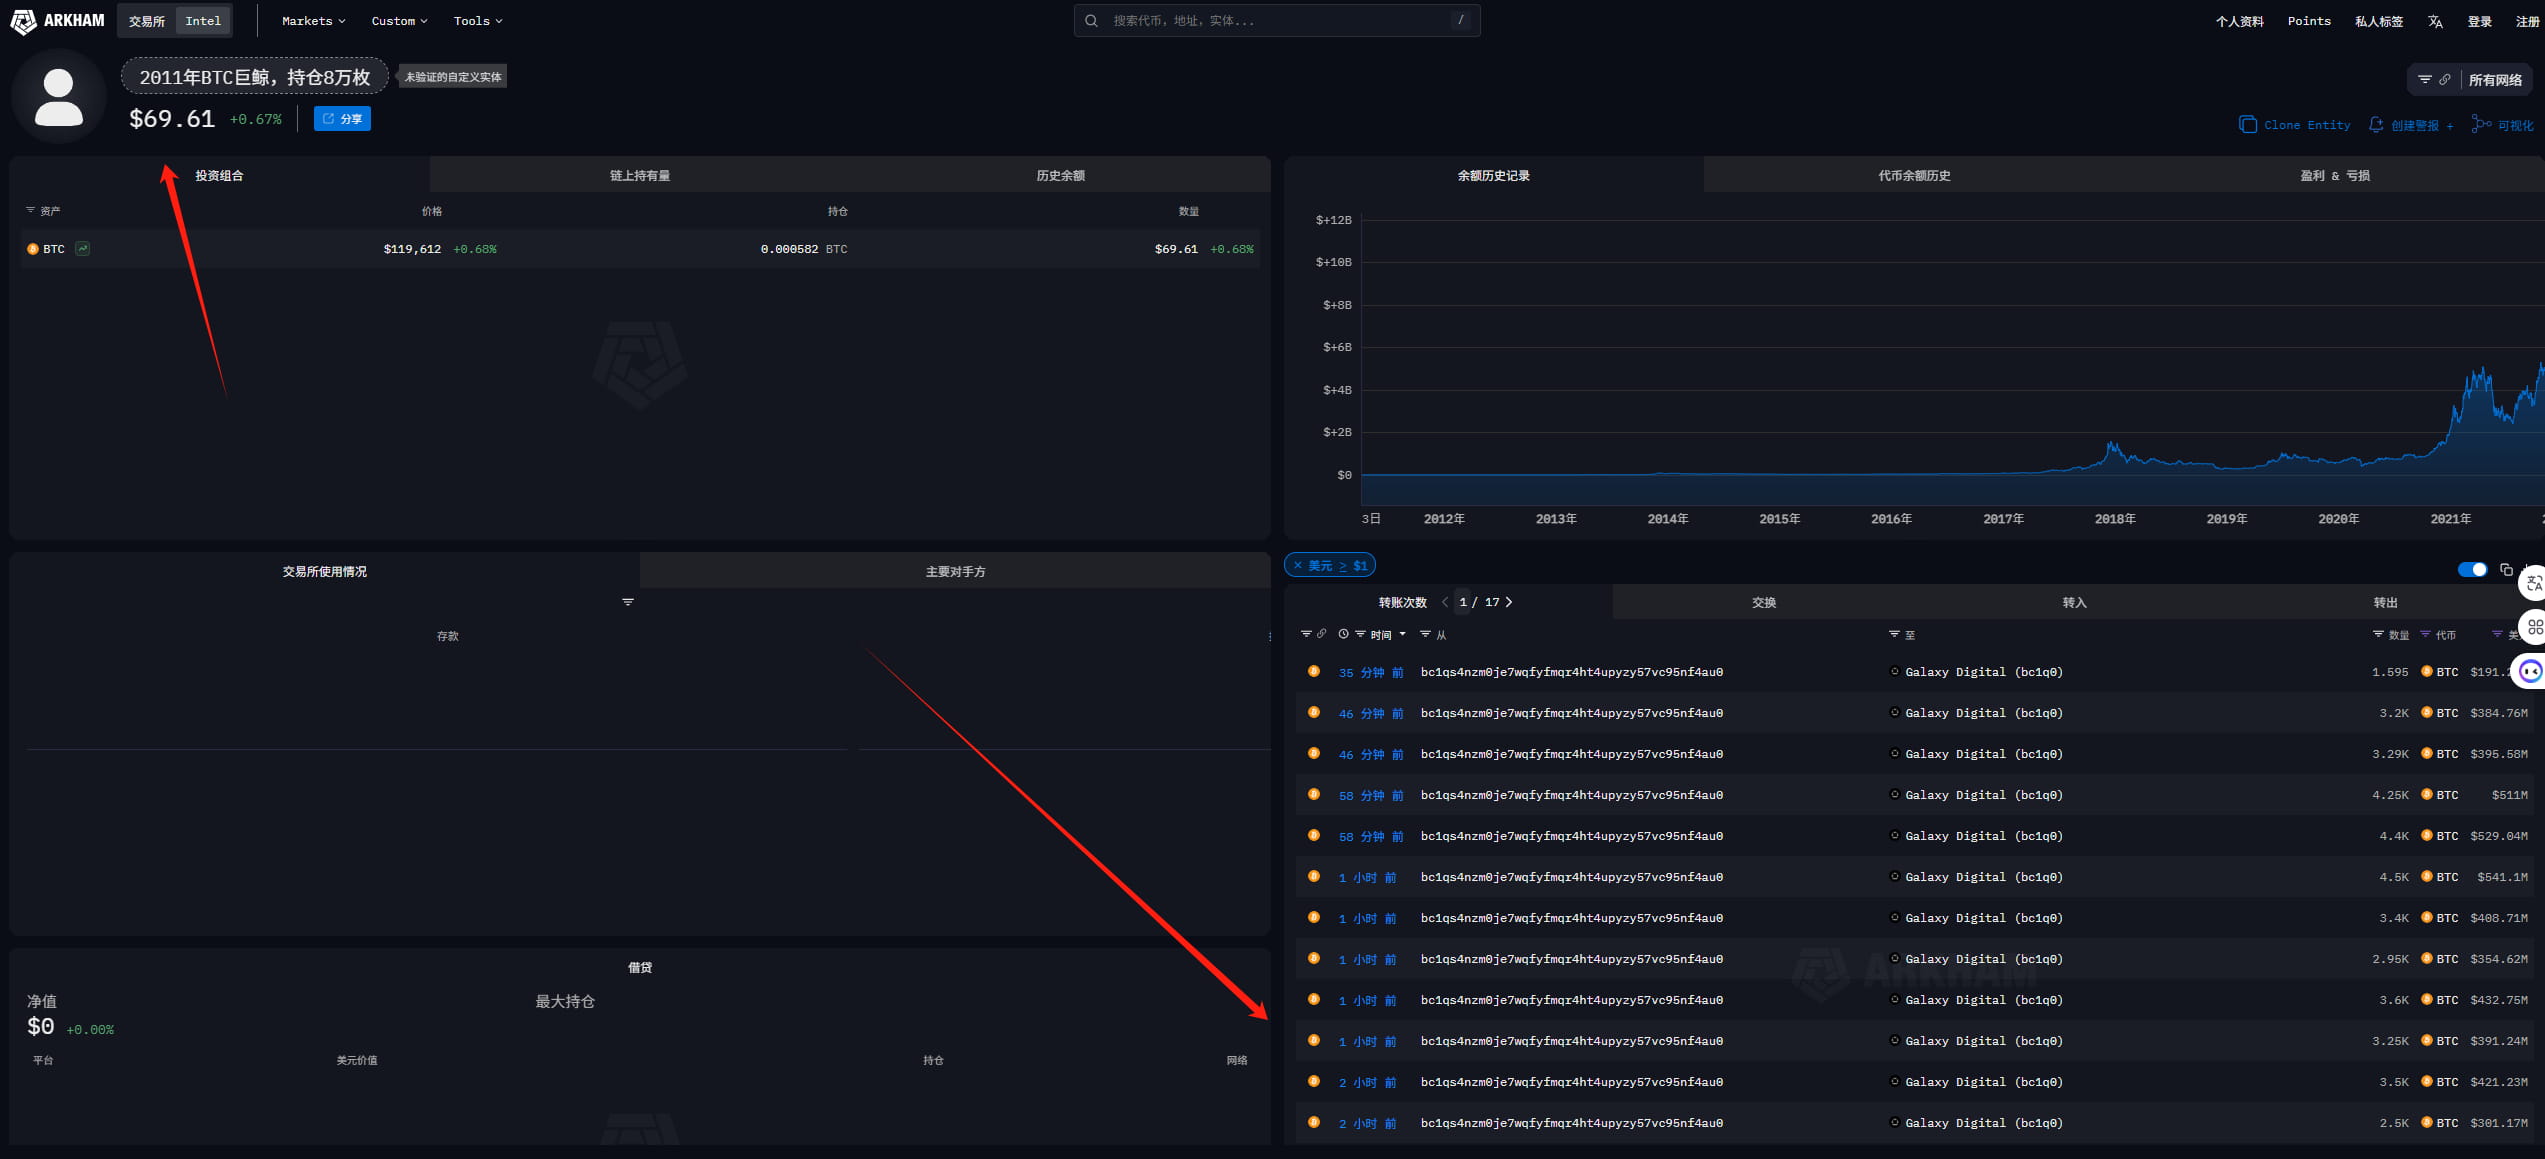
Task: Click the entity name label 2011年BTC巨鲸
Action: tap(255, 77)
